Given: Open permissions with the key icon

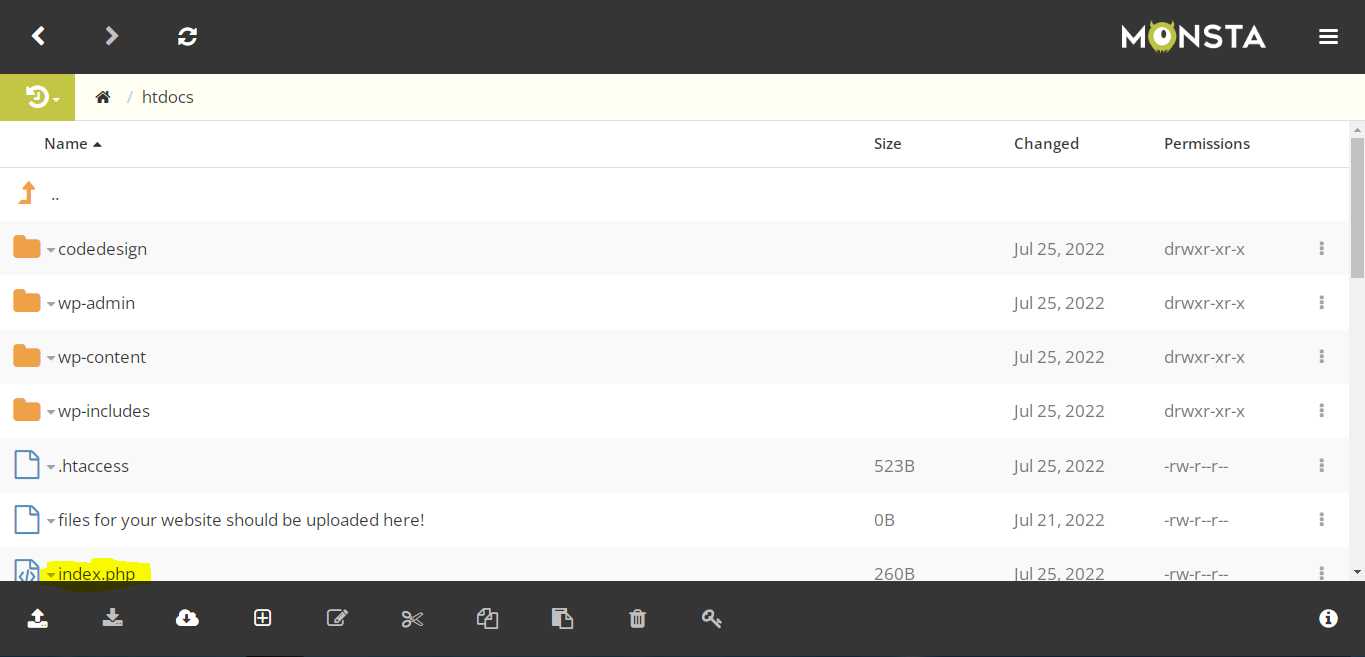Looking at the screenshot, I should [712, 619].
